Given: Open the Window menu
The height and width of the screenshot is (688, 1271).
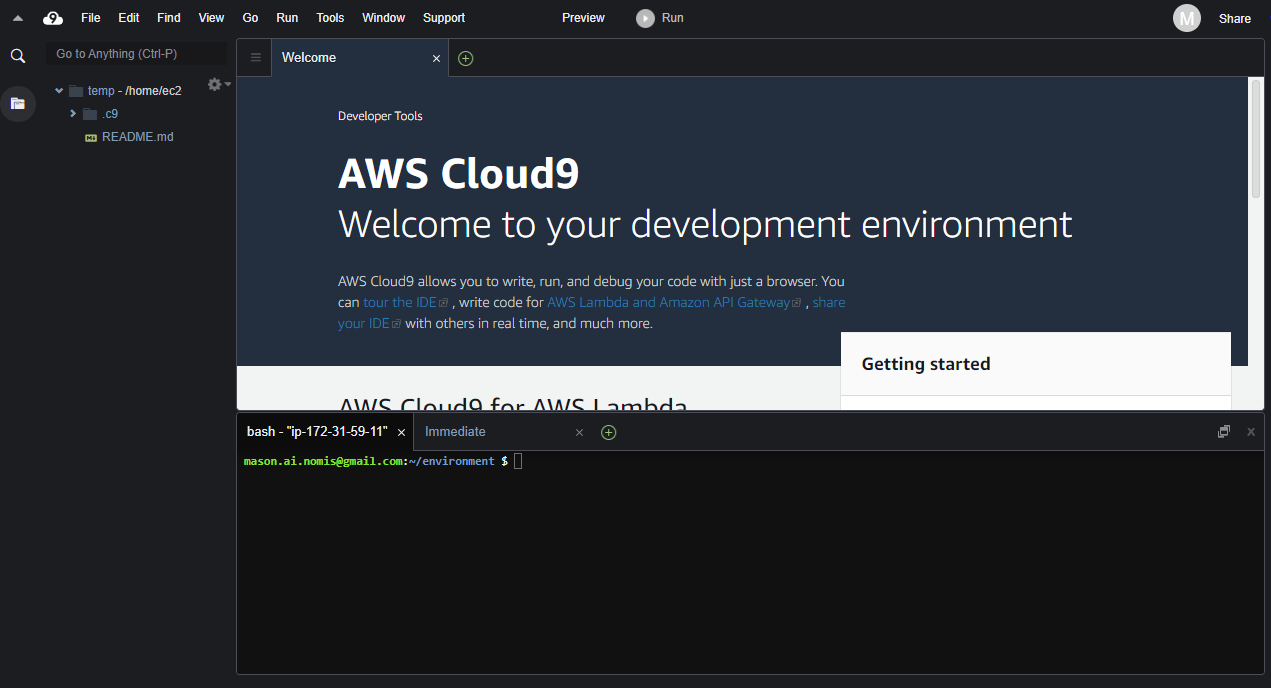Looking at the screenshot, I should click(x=383, y=18).
